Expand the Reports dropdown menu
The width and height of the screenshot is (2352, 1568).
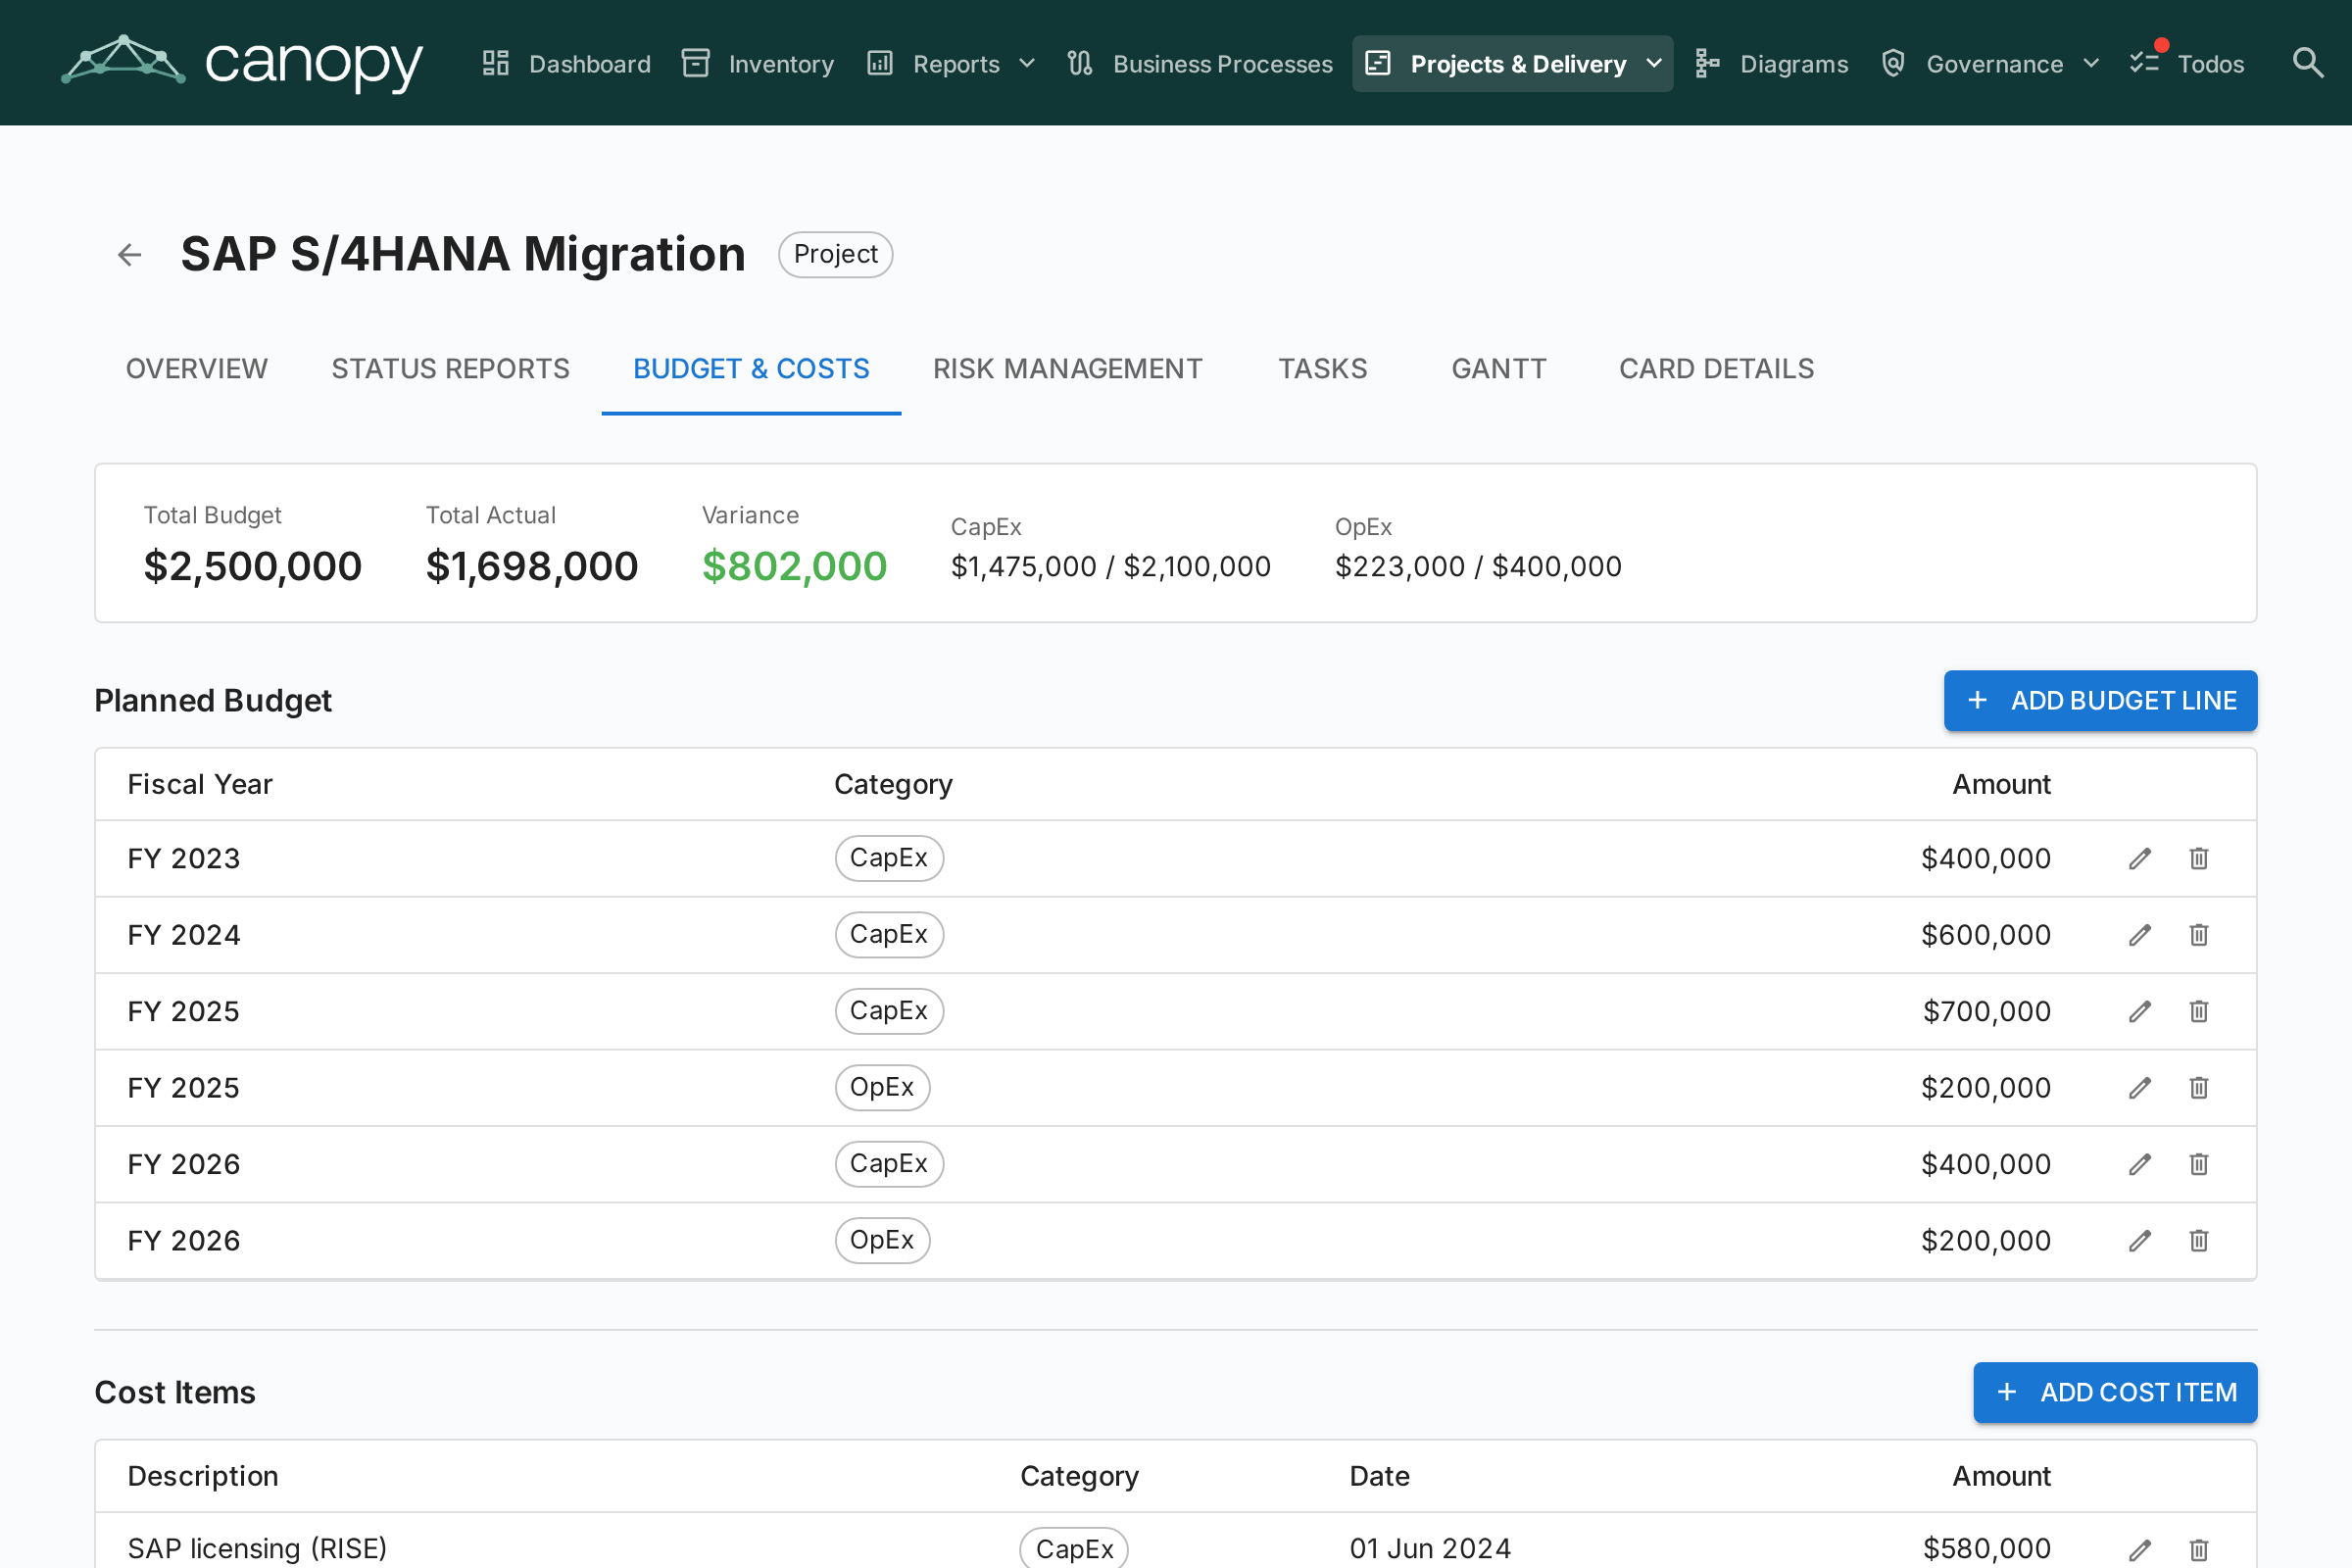(x=951, y=64)
